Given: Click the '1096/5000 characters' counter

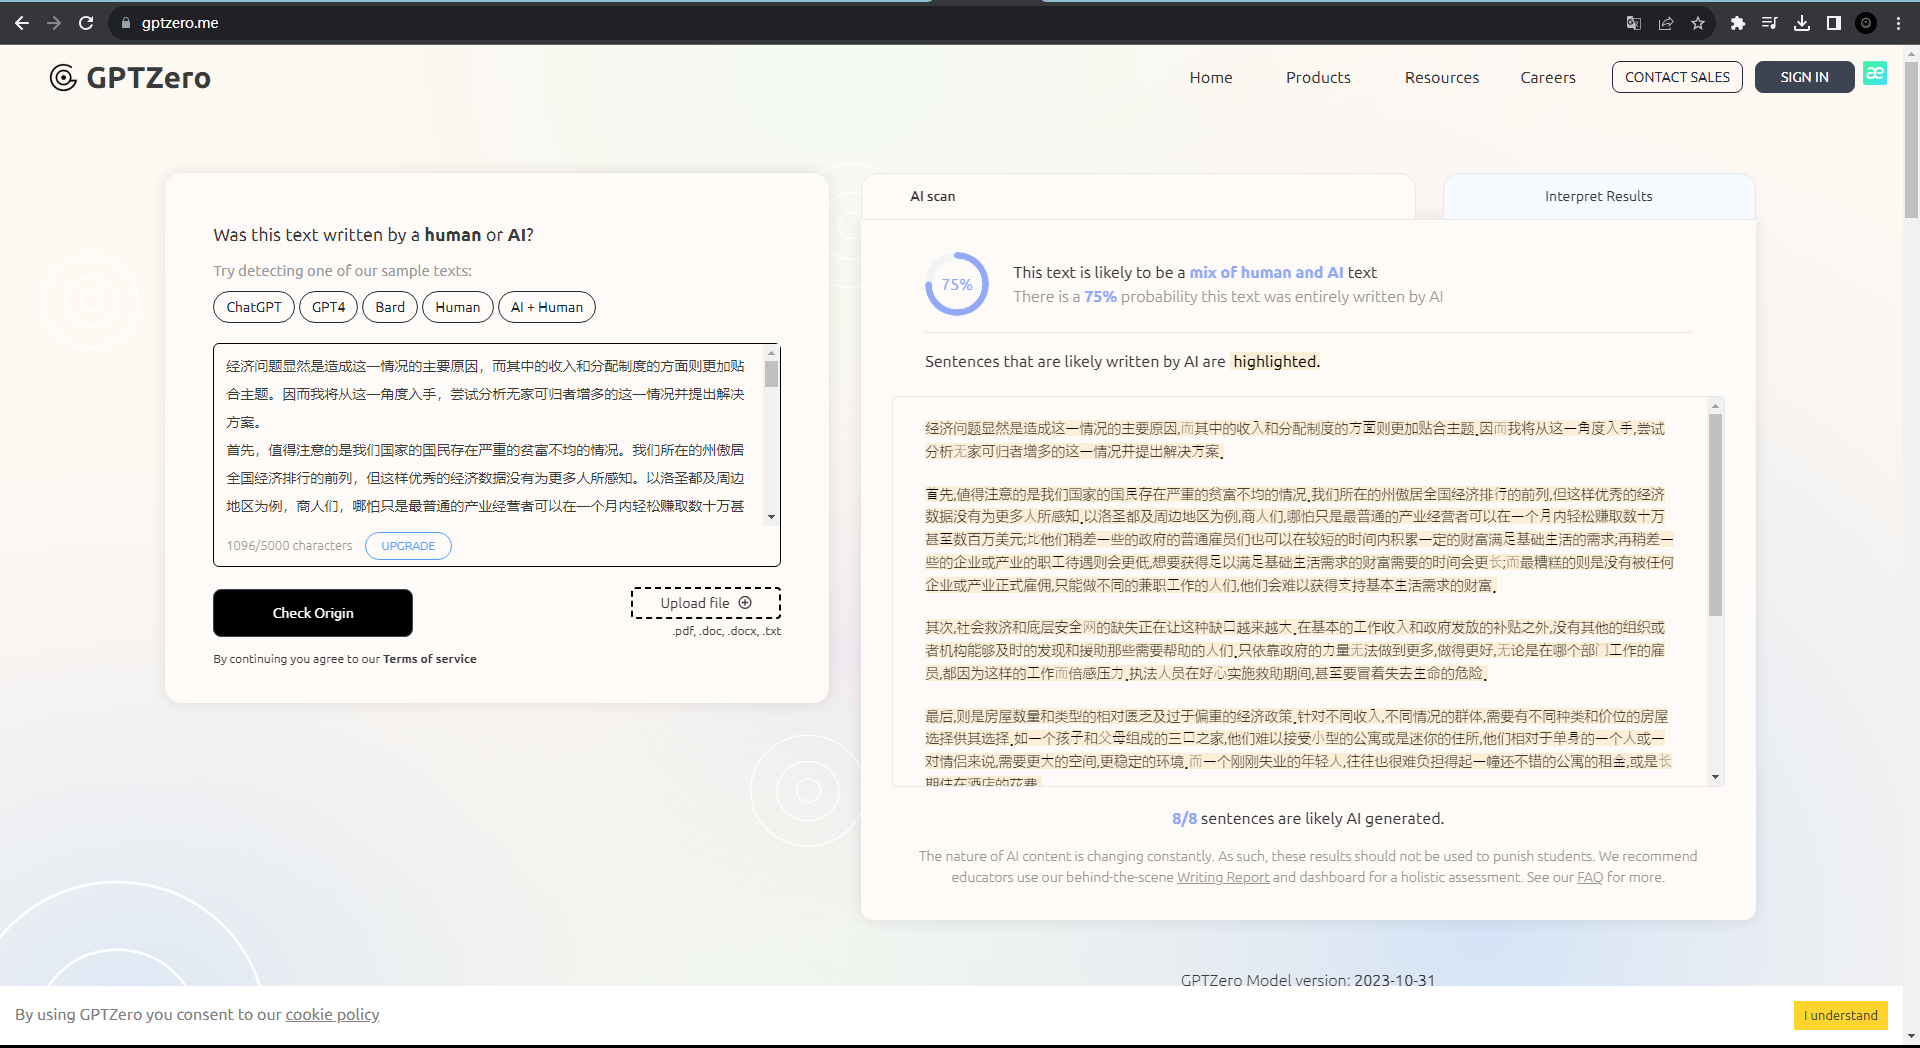Looking at the screenshot, I should (x=289, y=546).
